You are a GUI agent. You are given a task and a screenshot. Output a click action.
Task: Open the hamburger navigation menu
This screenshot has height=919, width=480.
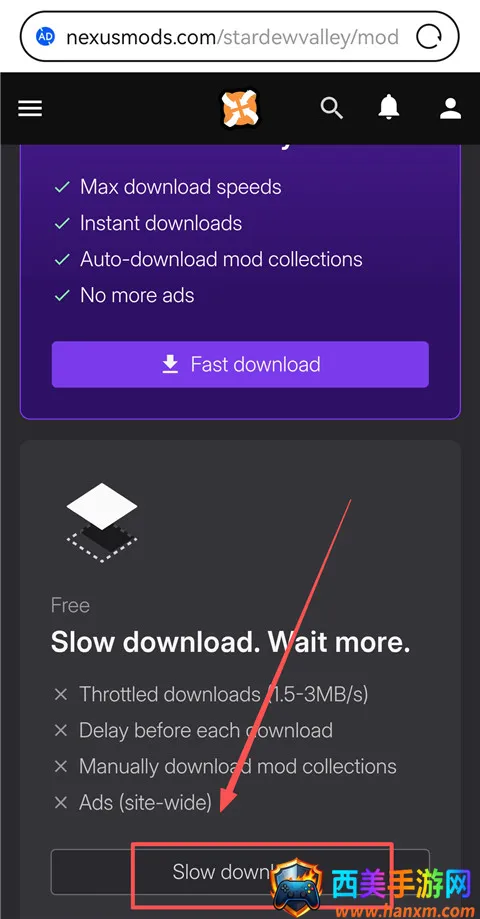point(30,108)
